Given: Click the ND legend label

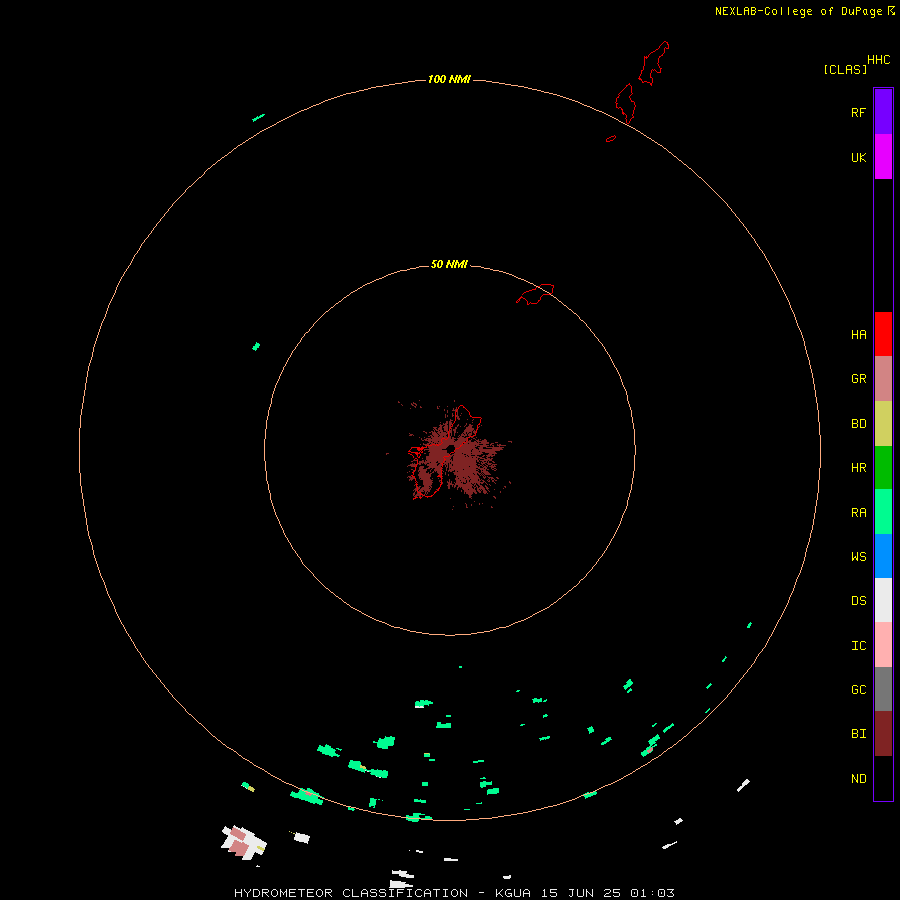Looking at the screenshot, I should tap(858, 779).
